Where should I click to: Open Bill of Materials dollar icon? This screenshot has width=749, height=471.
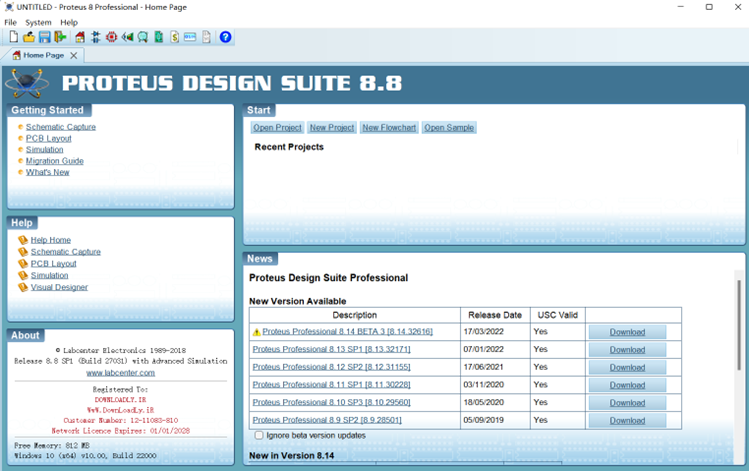175,37
